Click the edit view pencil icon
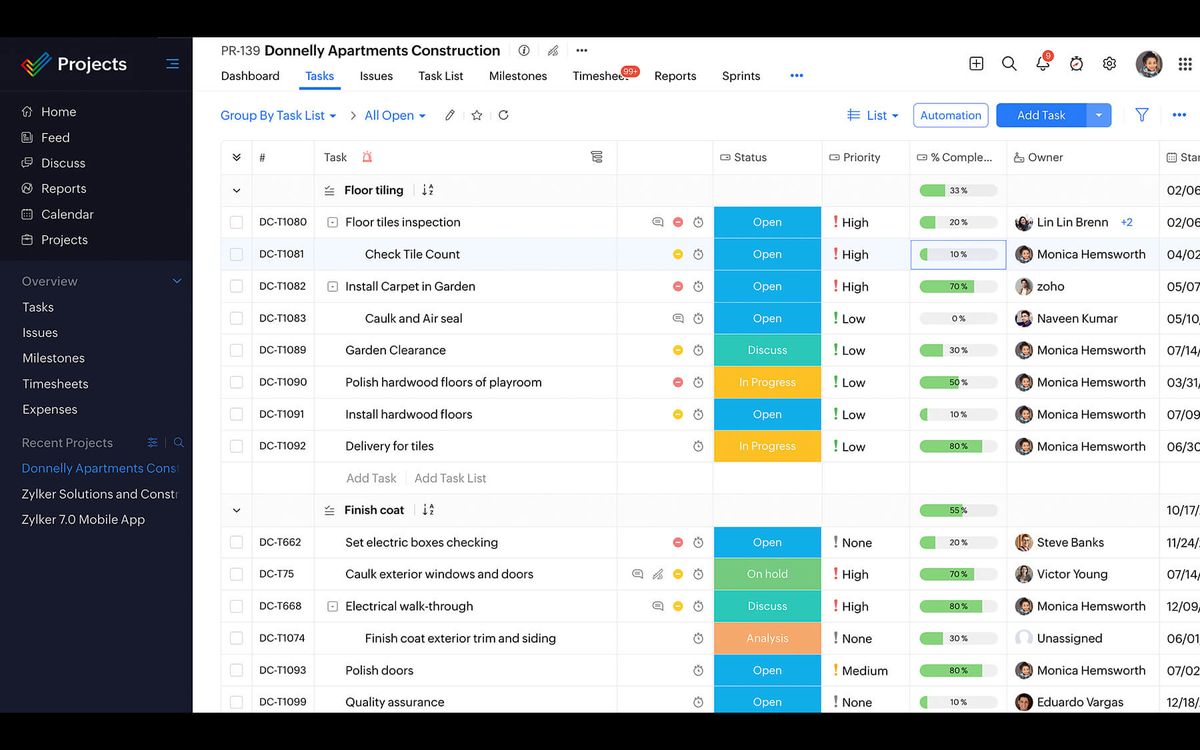The width and height of the screenshot is (1200, 750). point(450,115)
